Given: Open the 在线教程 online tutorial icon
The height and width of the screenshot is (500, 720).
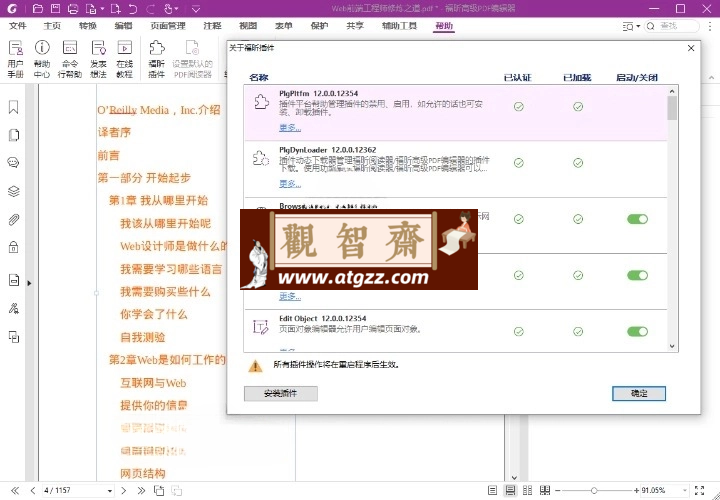Looking at the screenshot, I should pyautogui.click(x=124, y=59).
